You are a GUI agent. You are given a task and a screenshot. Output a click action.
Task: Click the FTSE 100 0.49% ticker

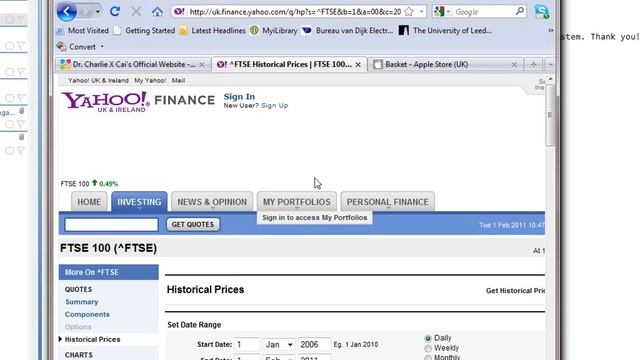[x=89, y=184]
